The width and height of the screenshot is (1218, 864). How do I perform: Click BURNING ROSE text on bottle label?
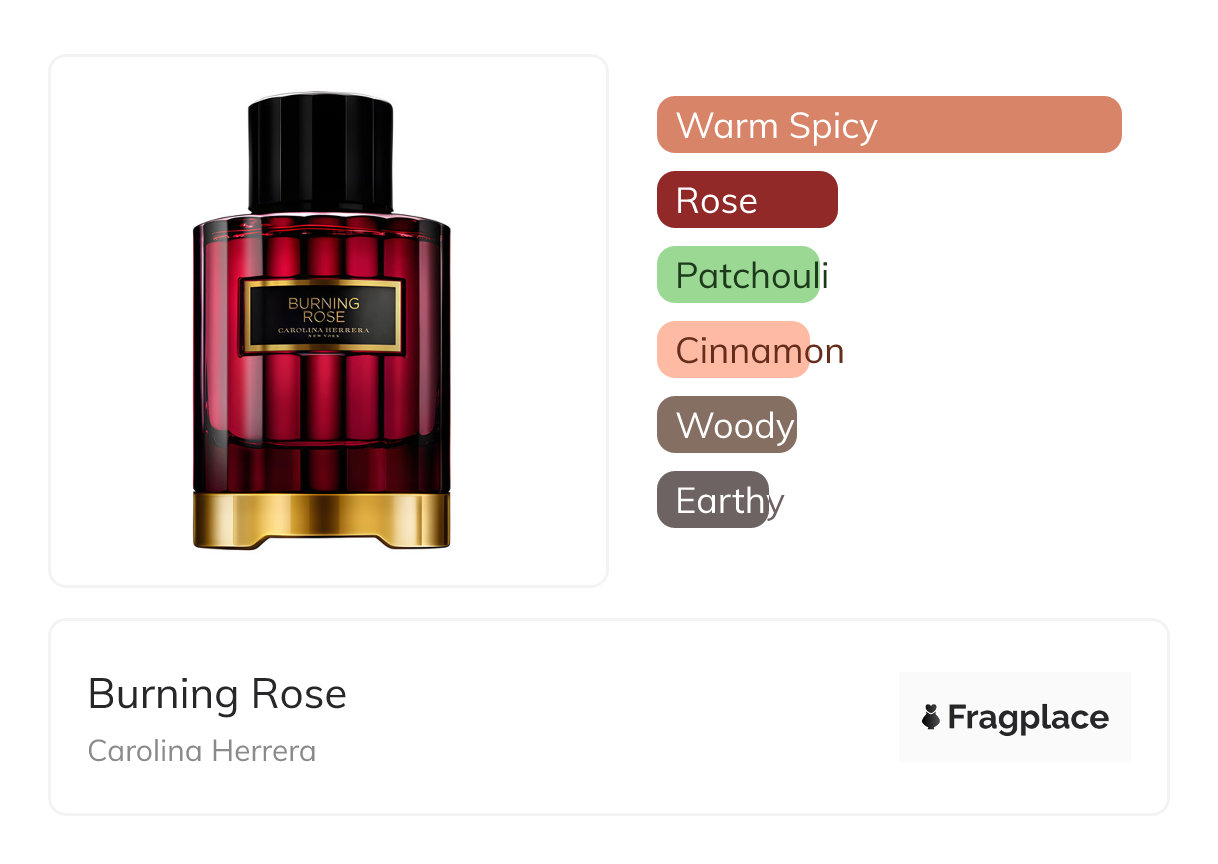(323, 309)
